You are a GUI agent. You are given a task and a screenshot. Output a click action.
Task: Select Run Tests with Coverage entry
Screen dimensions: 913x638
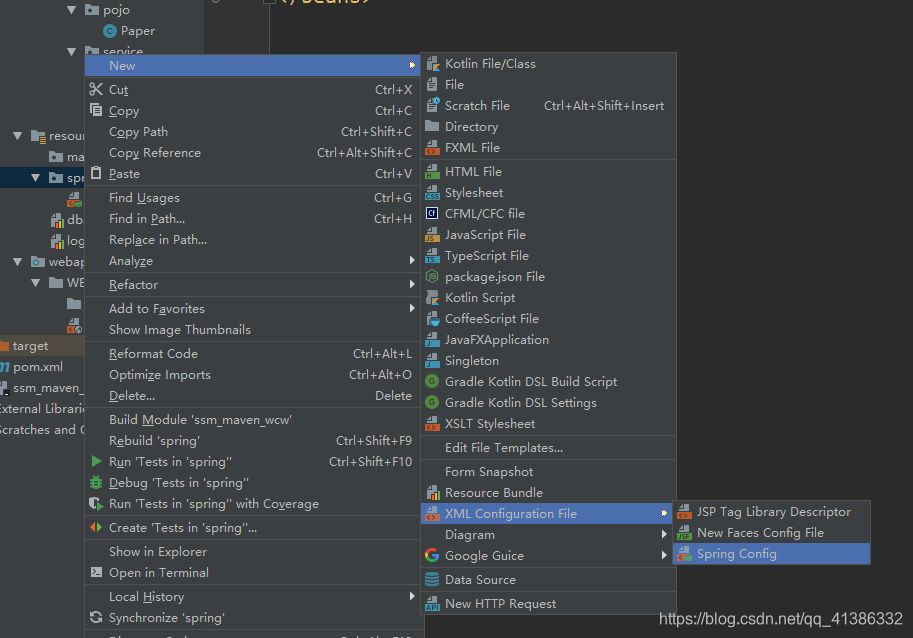(x=252, y=504)
